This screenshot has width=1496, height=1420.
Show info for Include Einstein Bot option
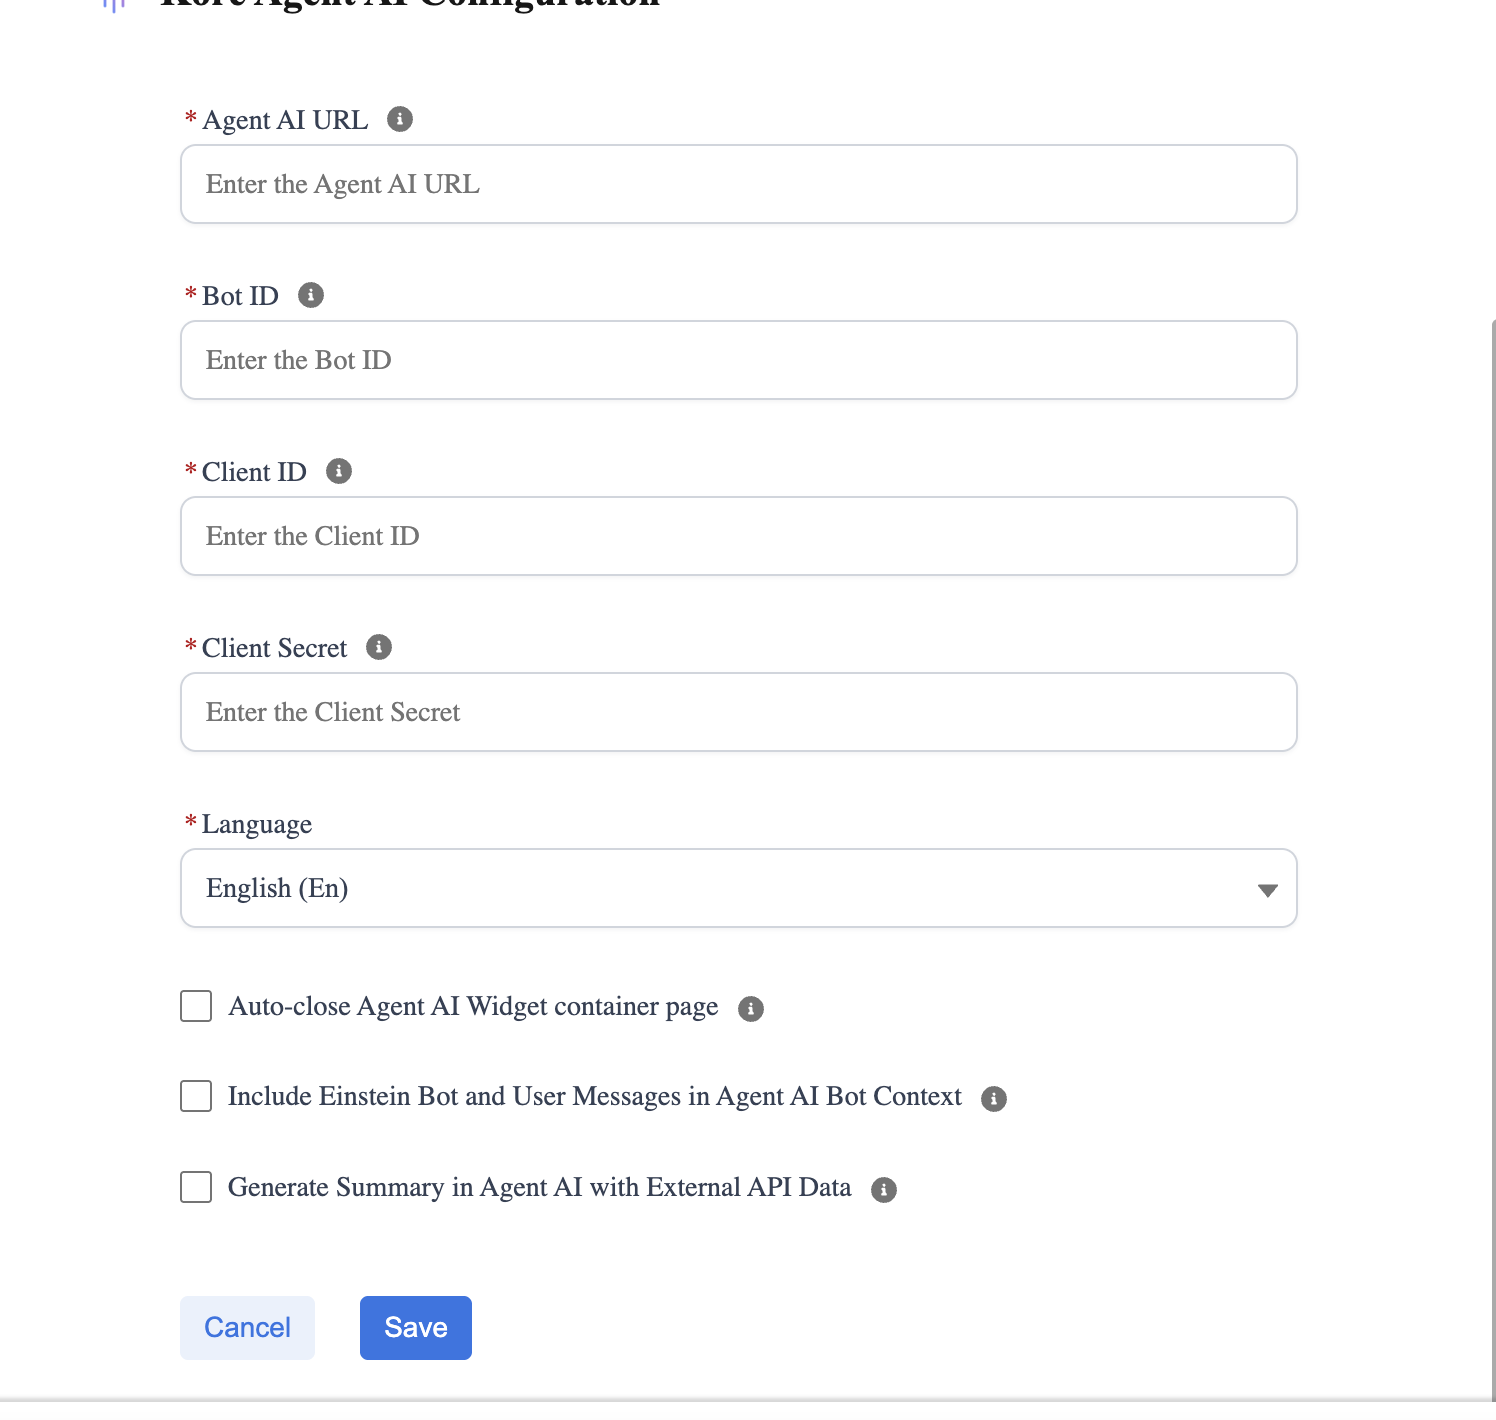coord(994,1099)
